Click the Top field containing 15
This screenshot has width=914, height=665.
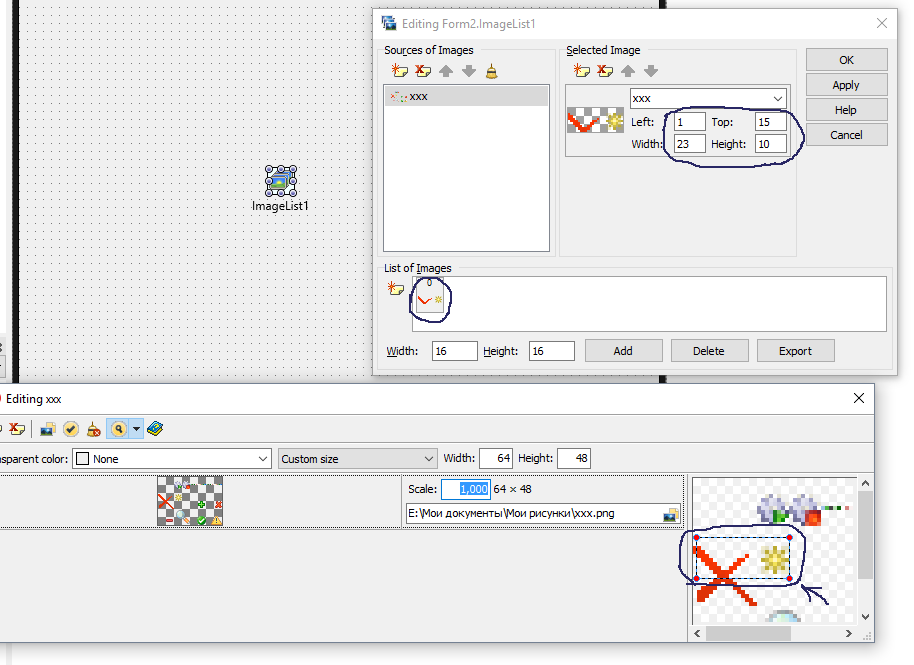pyautogui.click(x=771, y=122)
